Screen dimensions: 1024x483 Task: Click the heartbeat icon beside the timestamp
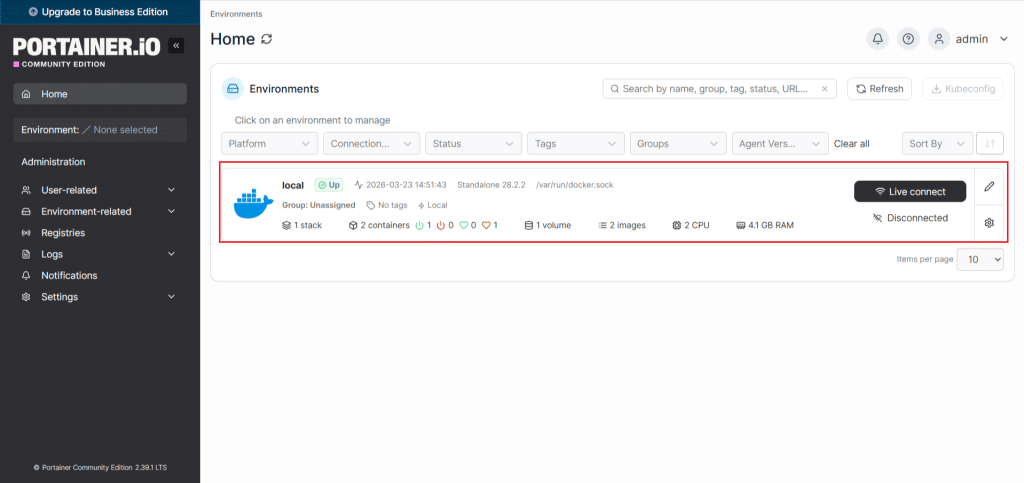[x=359, y=185]
